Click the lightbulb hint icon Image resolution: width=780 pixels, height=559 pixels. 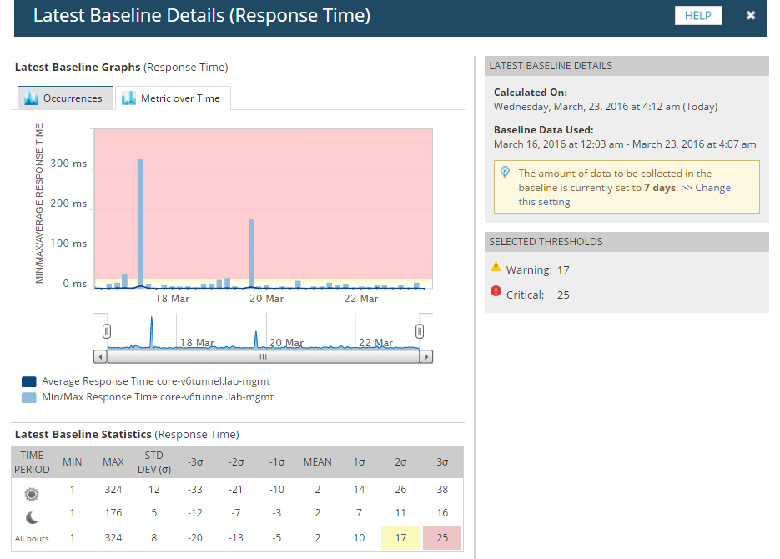pyautogui.click(x=506, y=174)
